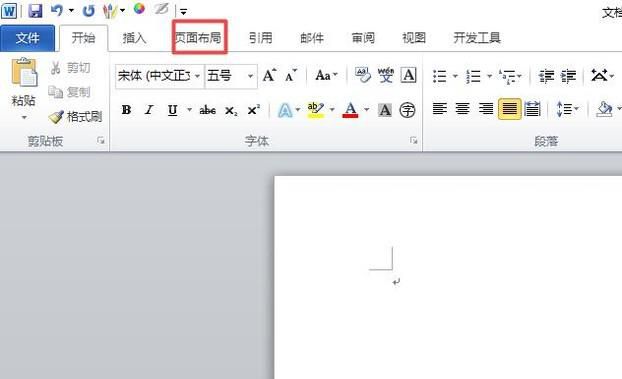
Task: Click the Decrease Indent icon
Action: point(546,75)
